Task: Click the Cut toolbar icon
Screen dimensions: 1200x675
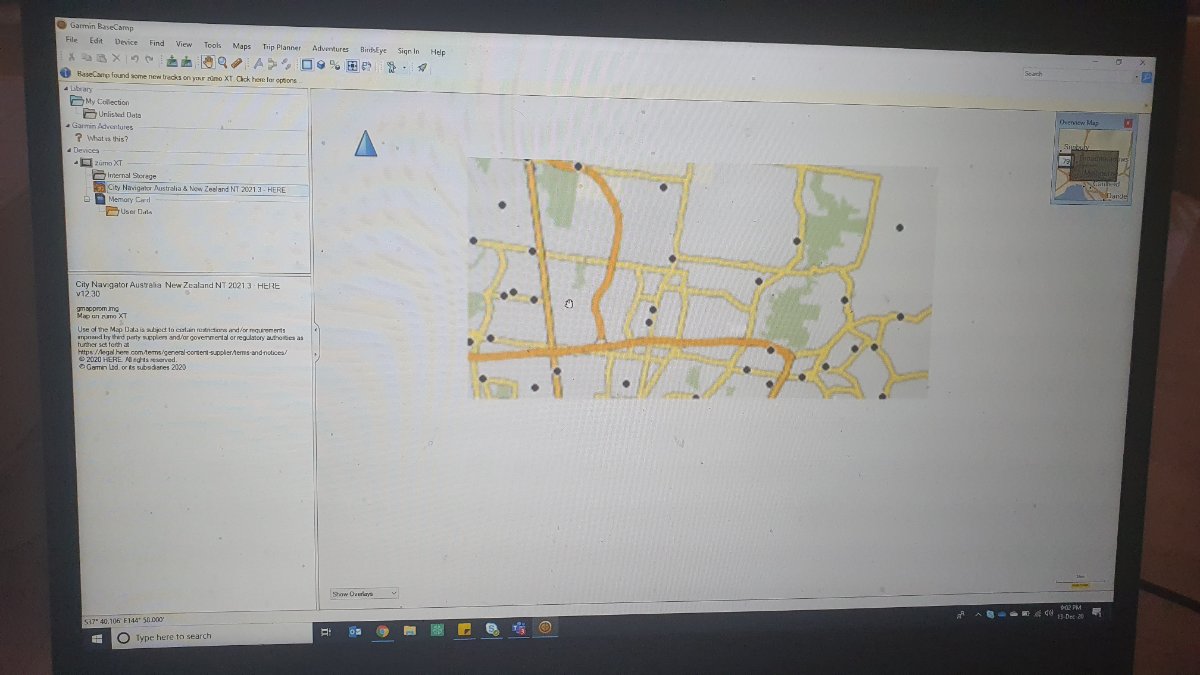Action: point(72,58)
